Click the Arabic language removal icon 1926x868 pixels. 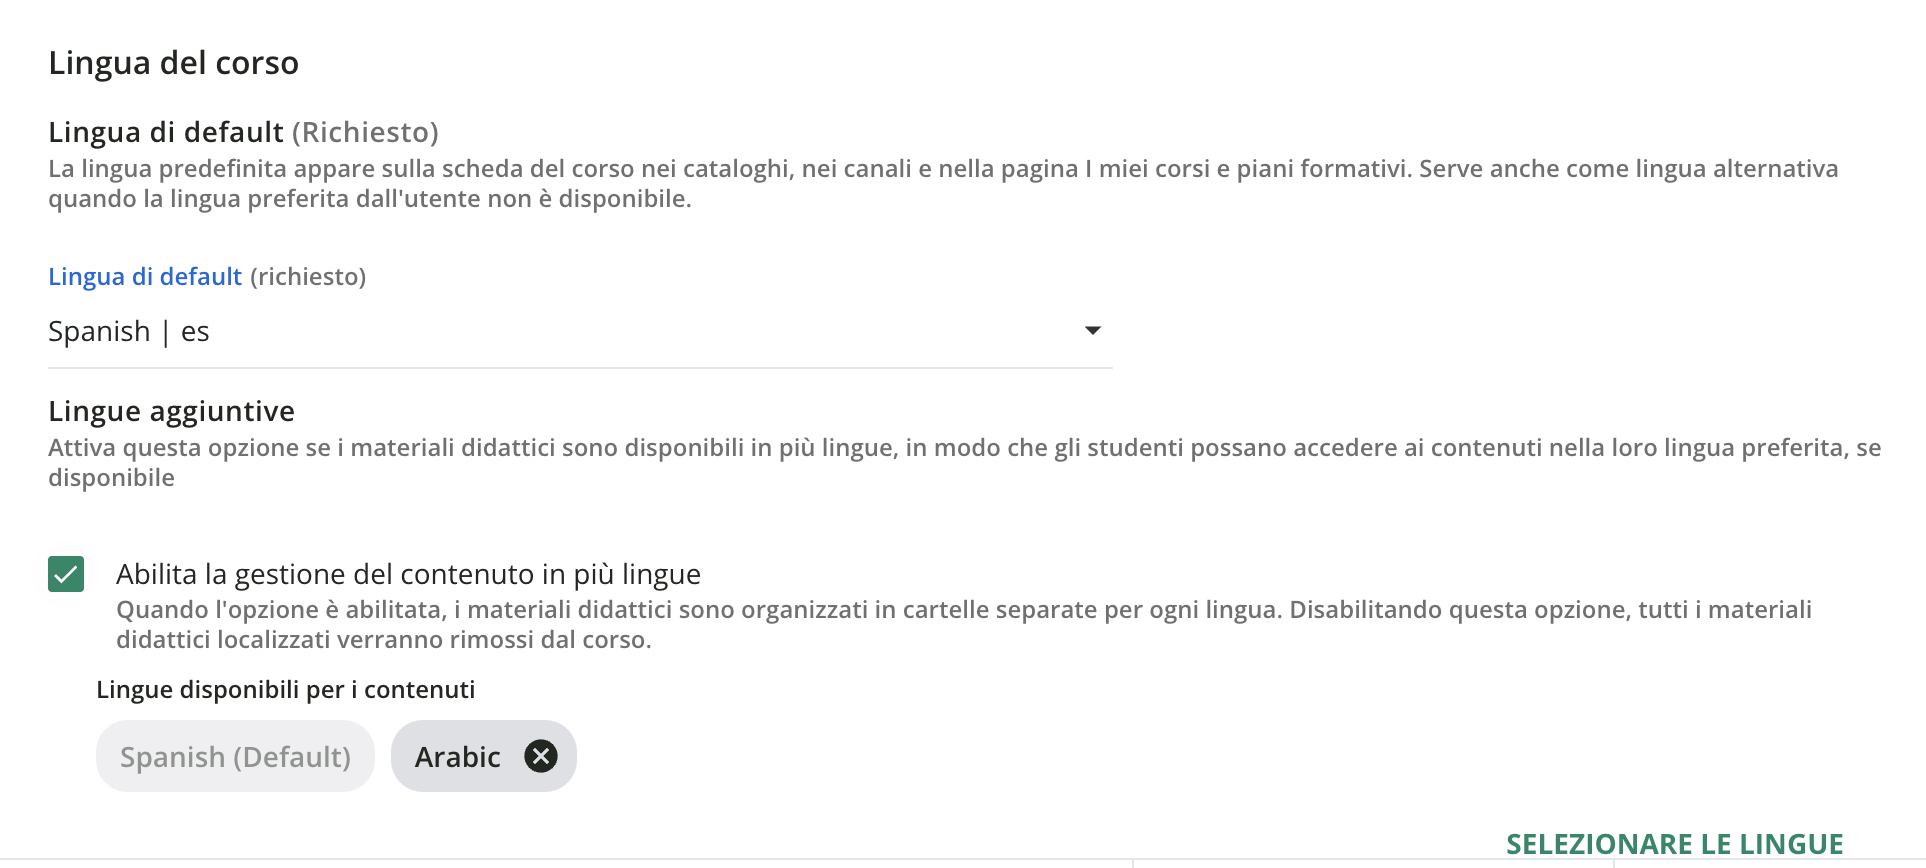[x=542, y=756]
